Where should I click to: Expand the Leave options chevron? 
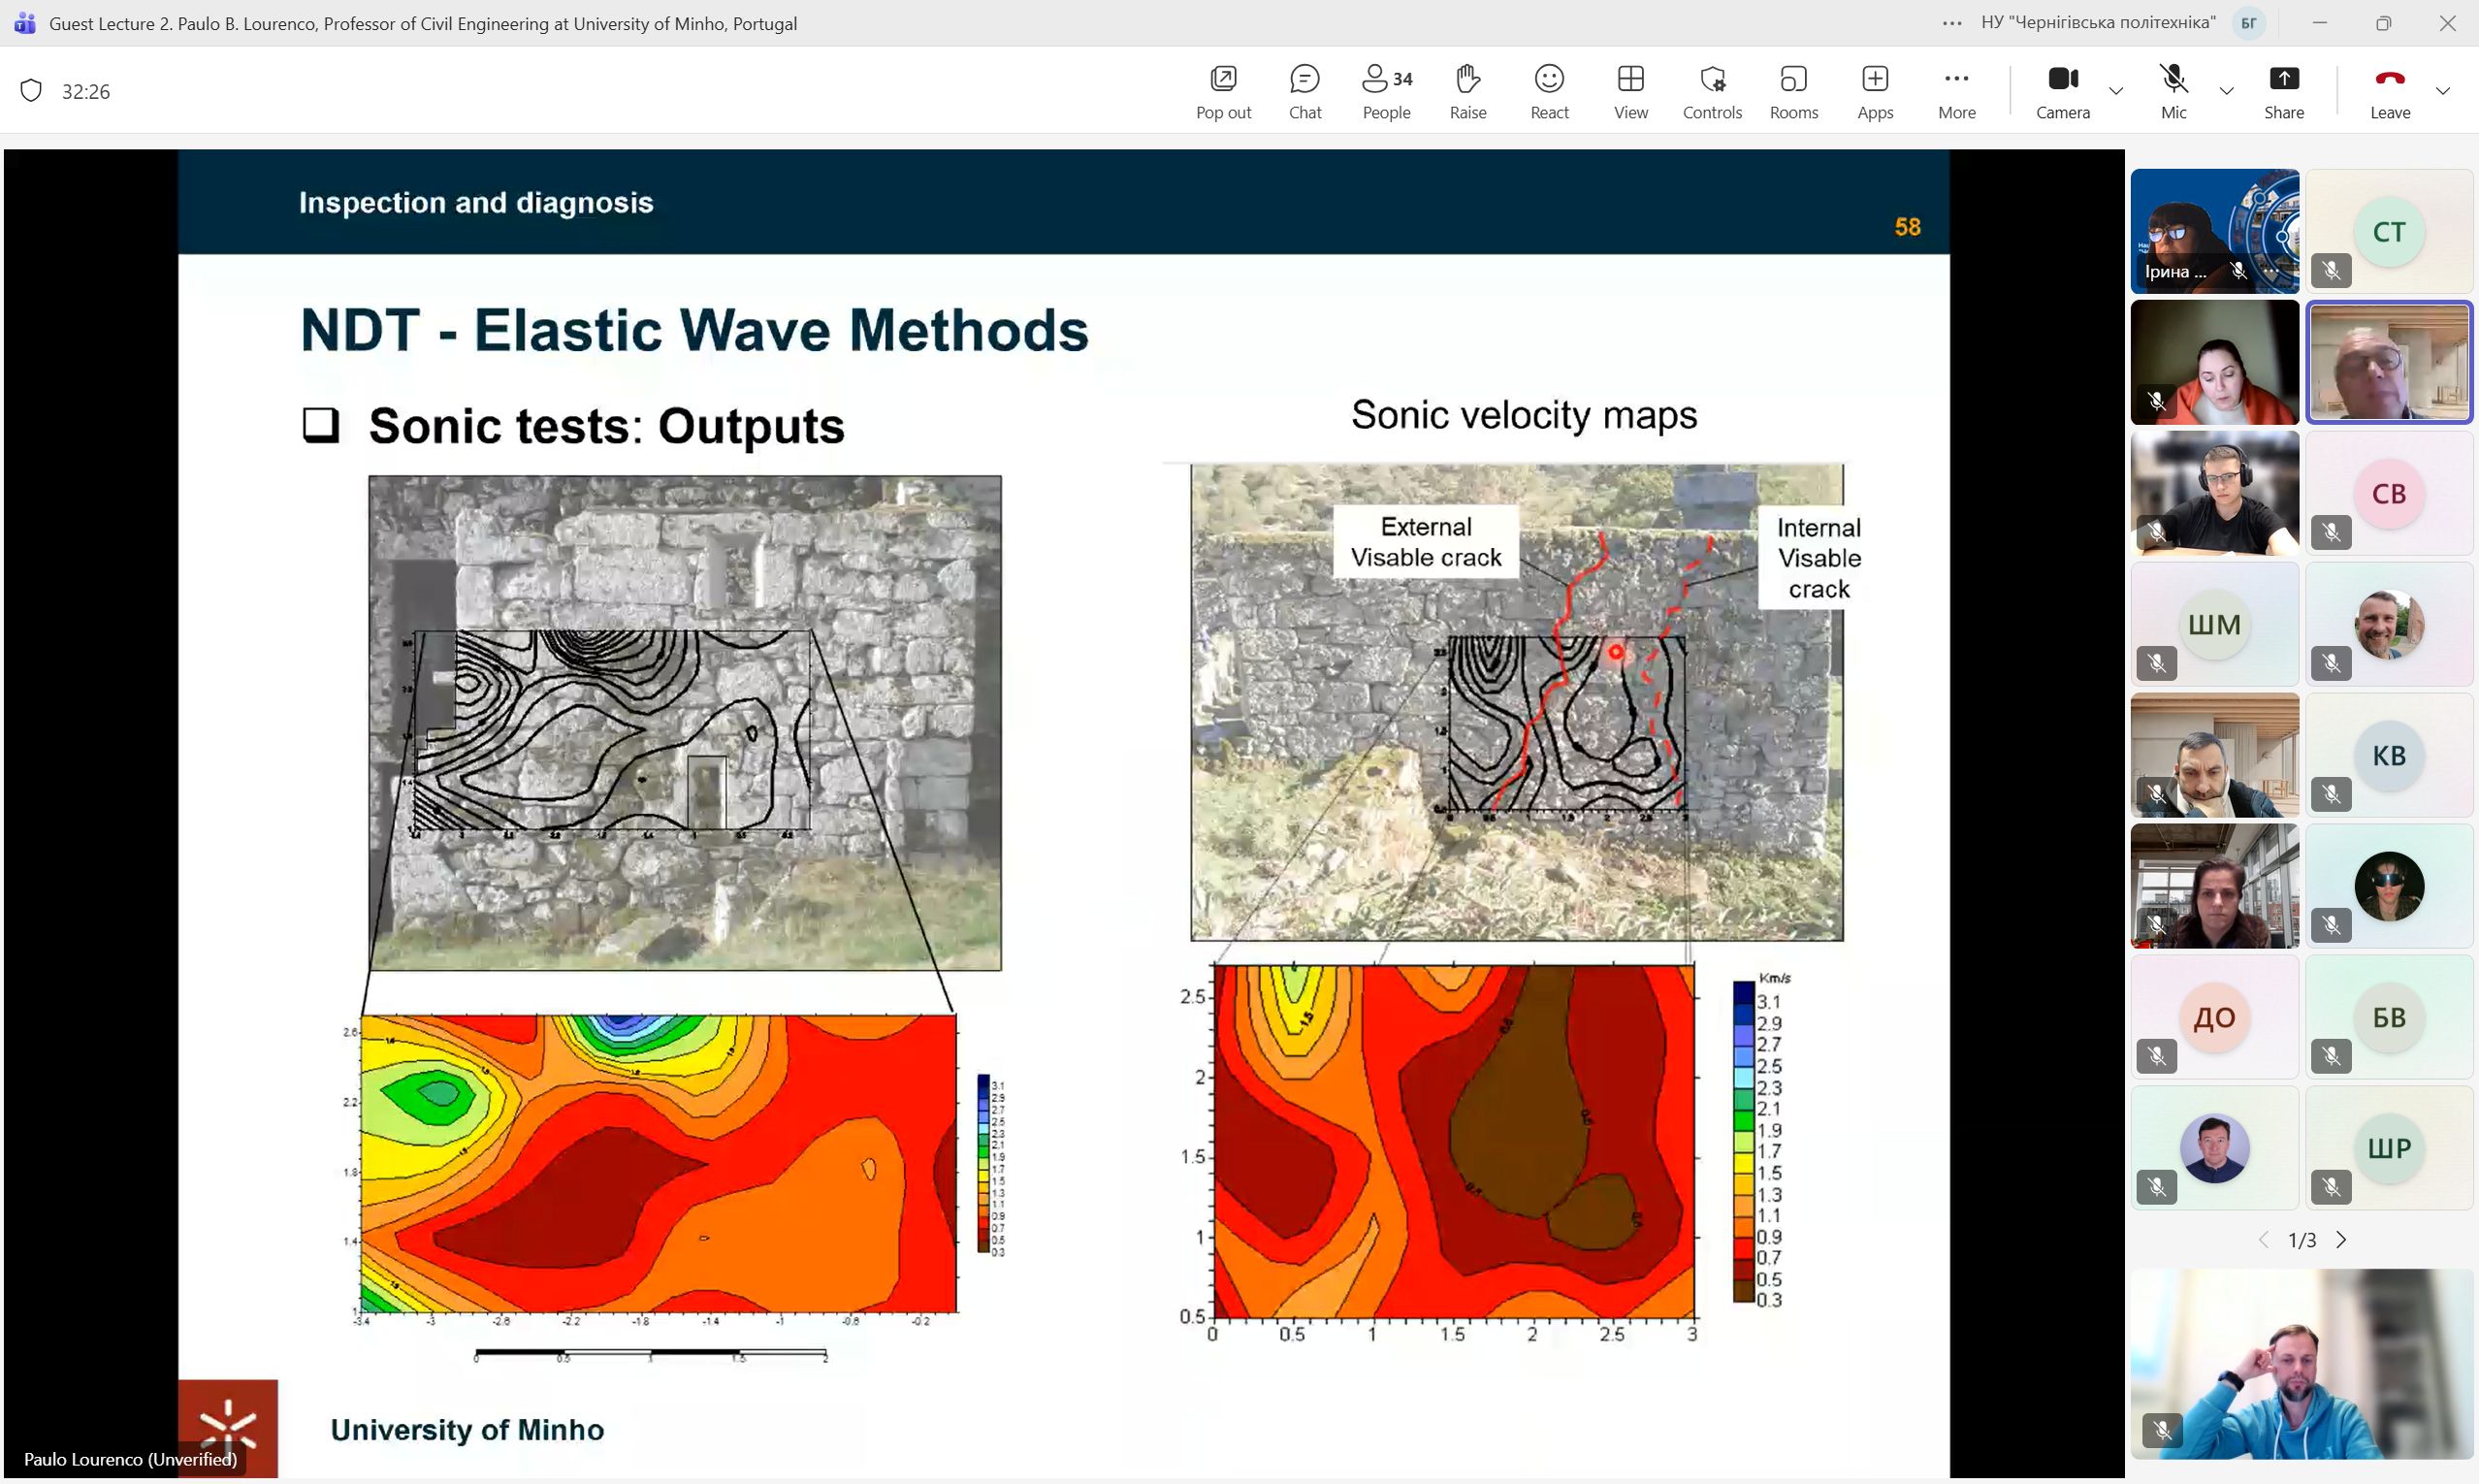point(2443,91)
